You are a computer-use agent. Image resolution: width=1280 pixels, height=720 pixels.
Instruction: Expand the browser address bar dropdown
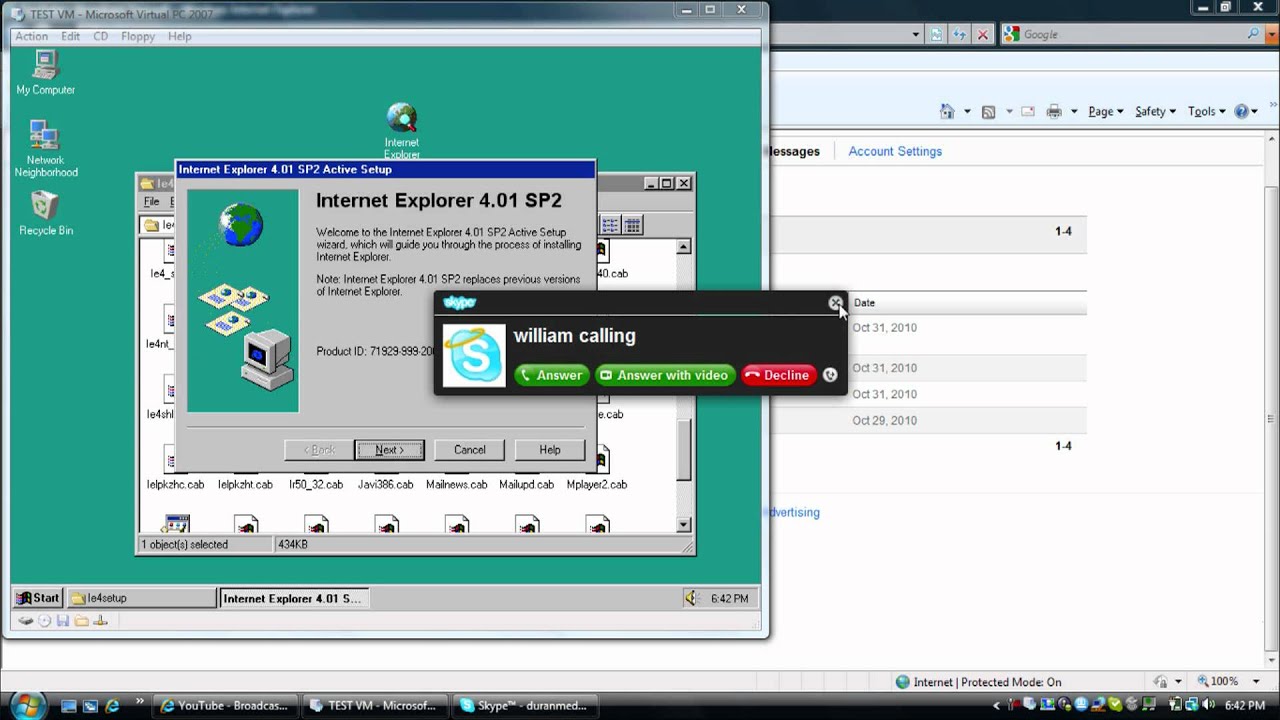point(915,34)
